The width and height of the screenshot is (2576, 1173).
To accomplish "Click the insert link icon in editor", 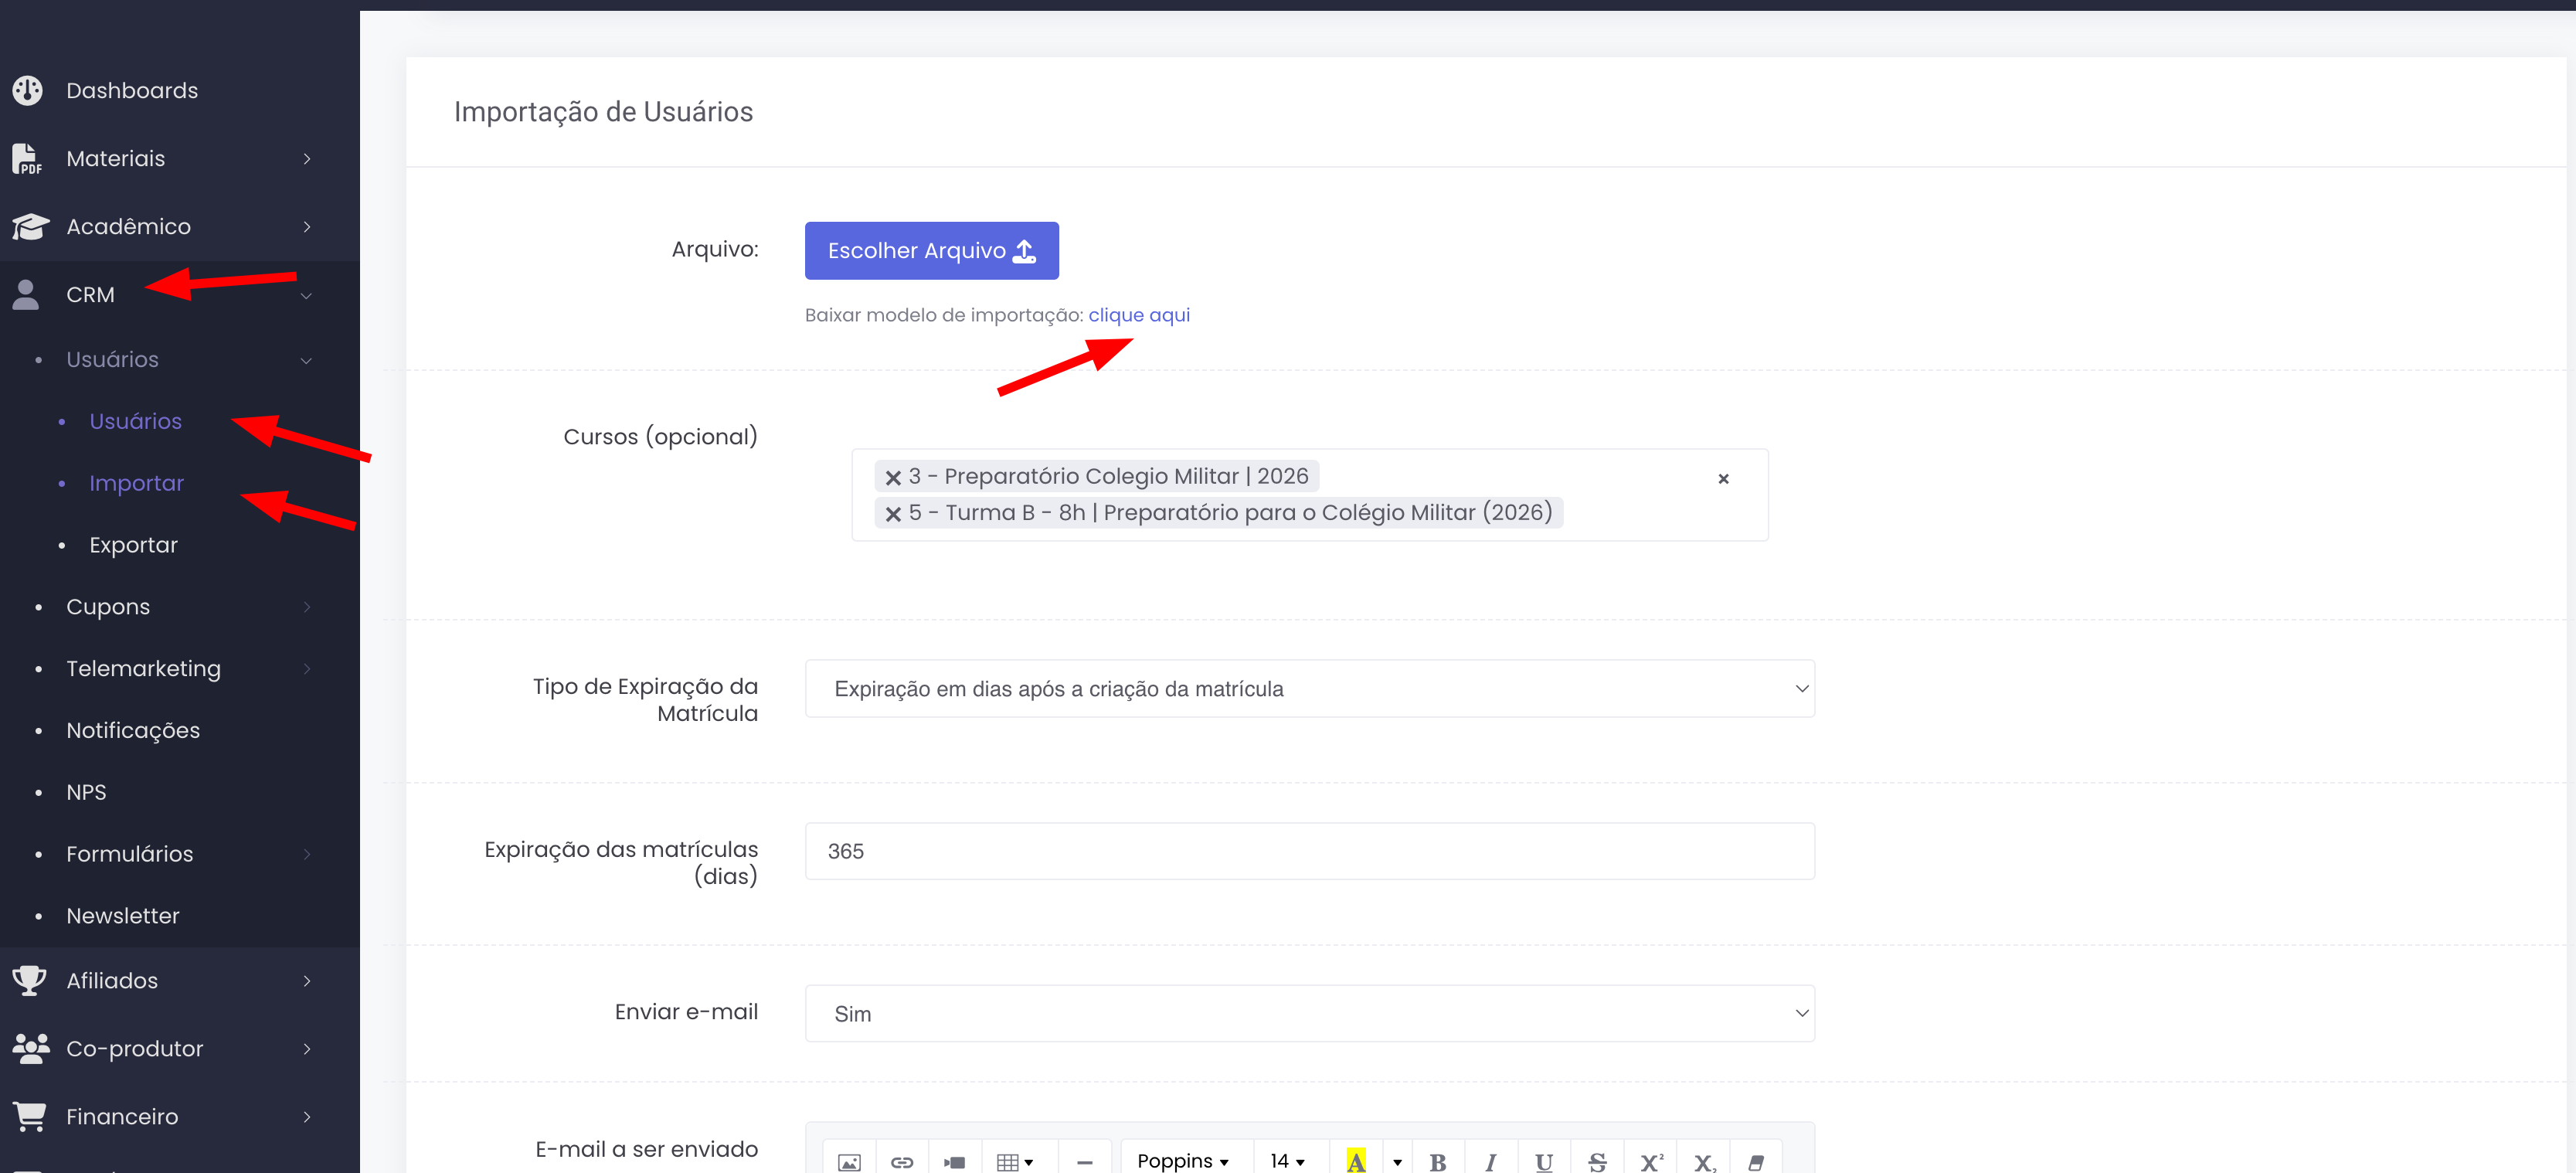I will (901, 1161).
